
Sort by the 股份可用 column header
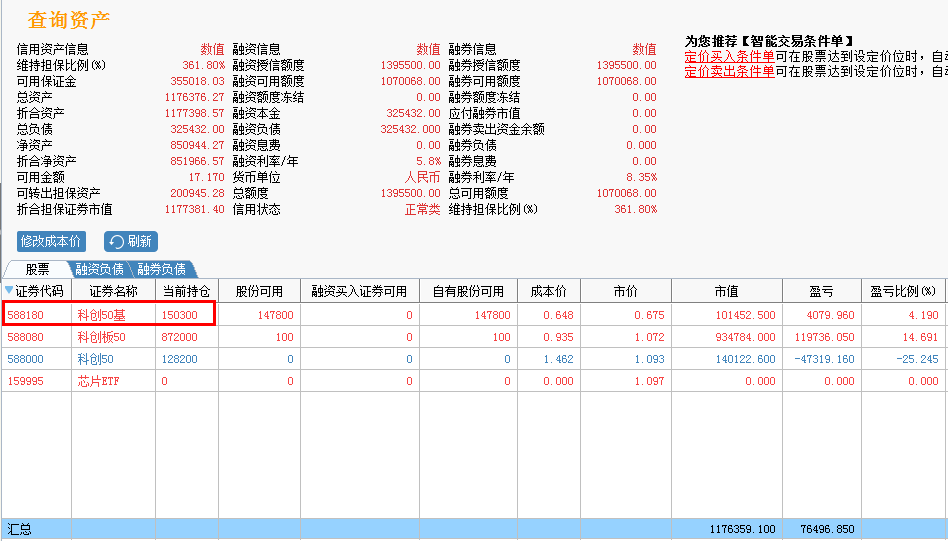click(x=259, y=291)
